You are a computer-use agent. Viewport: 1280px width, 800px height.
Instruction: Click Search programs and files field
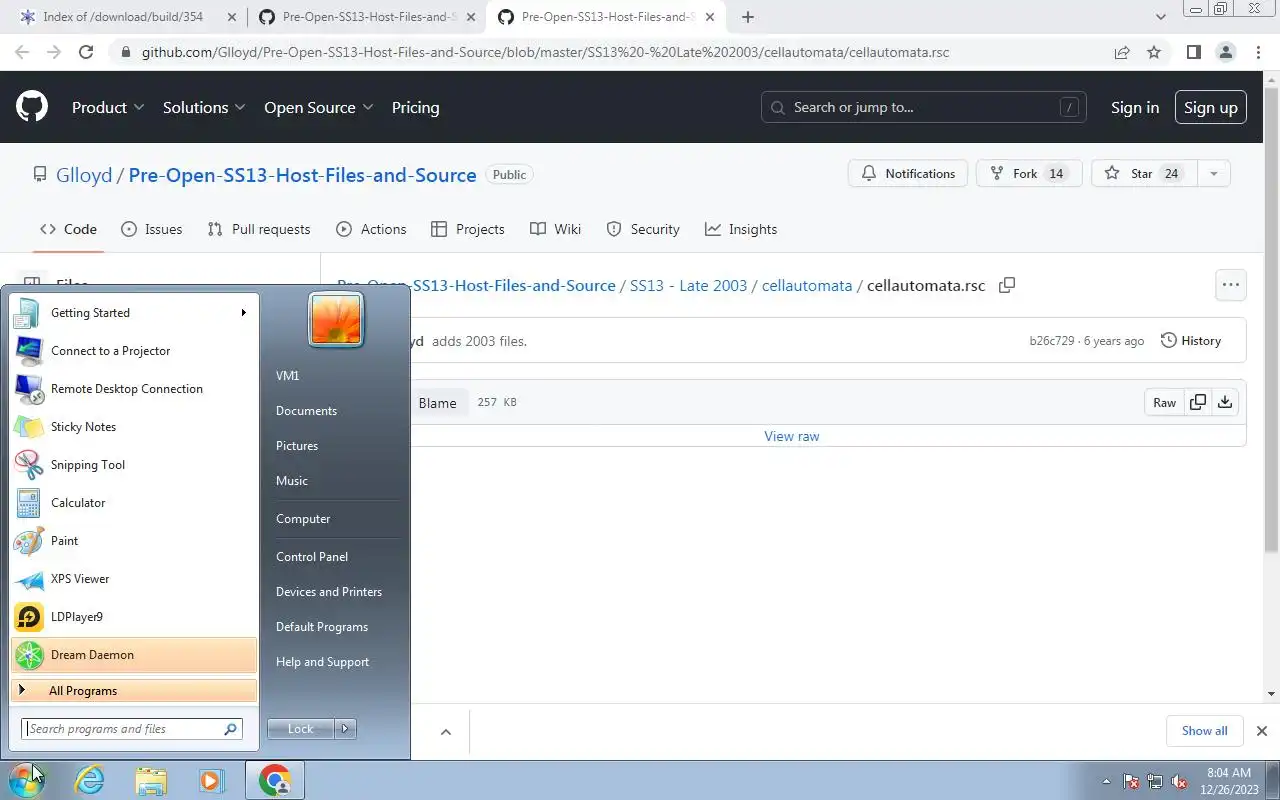pos(132,729)
